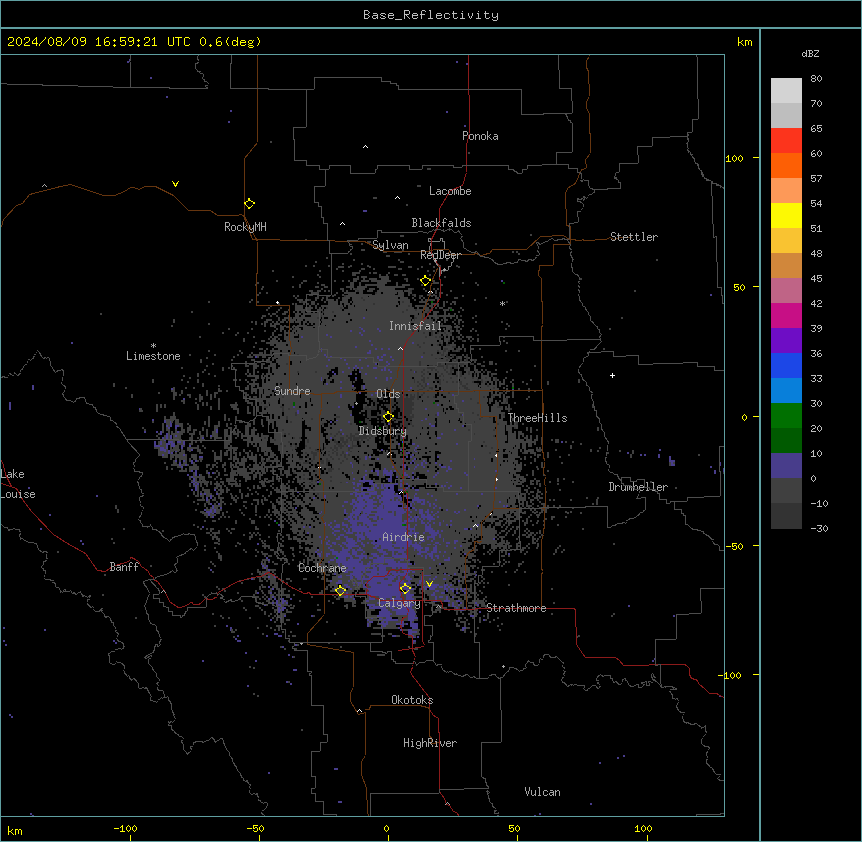
Task: Click the Okotoks city label
Action: 412,700
